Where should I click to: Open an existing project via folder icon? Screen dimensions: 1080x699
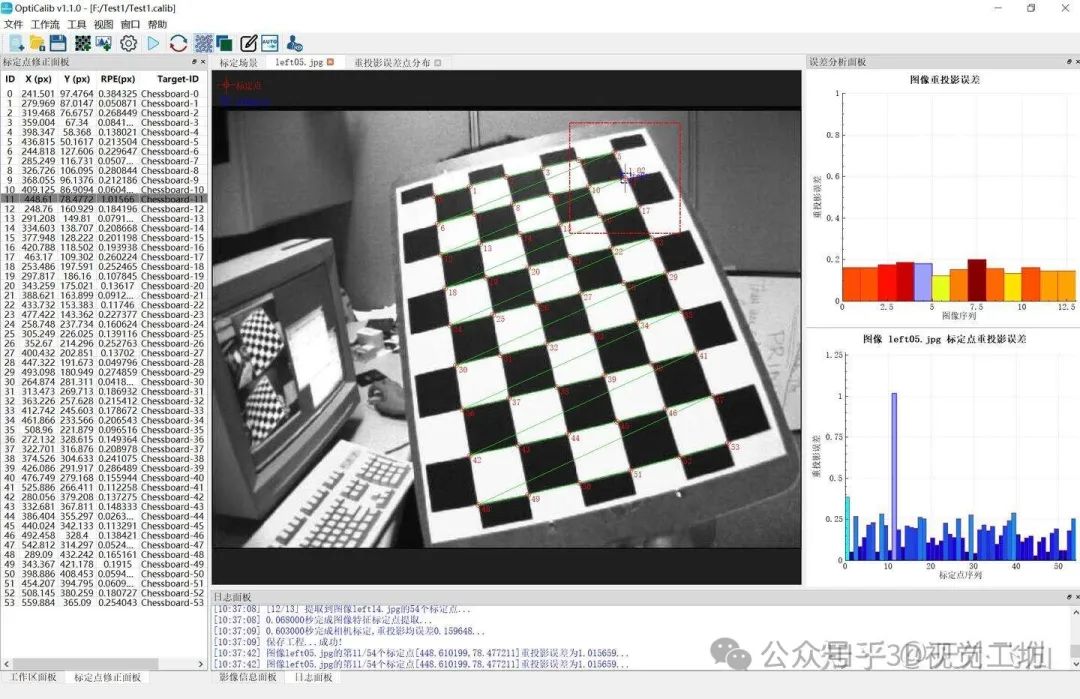pyautogui.click(x=37, y=43)
